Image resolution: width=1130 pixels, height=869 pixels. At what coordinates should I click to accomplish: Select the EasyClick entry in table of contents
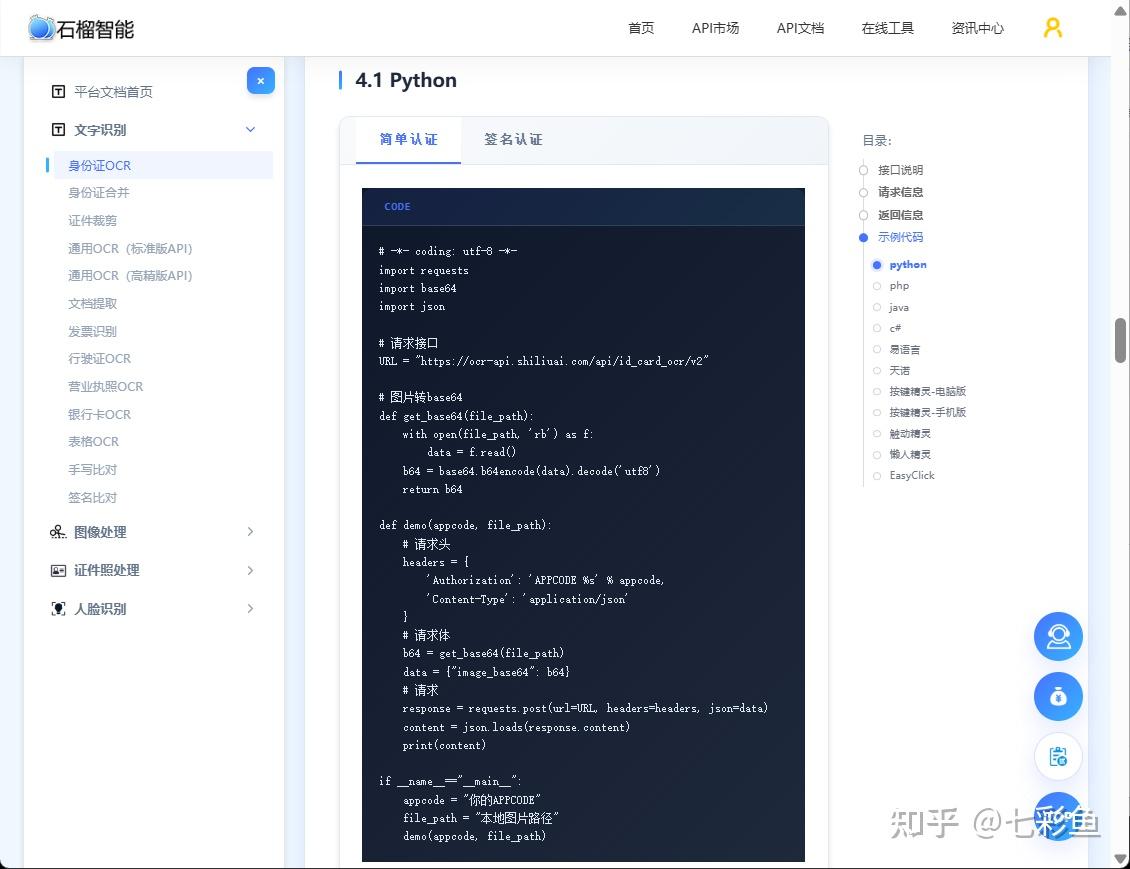click(x=912, y=476)
